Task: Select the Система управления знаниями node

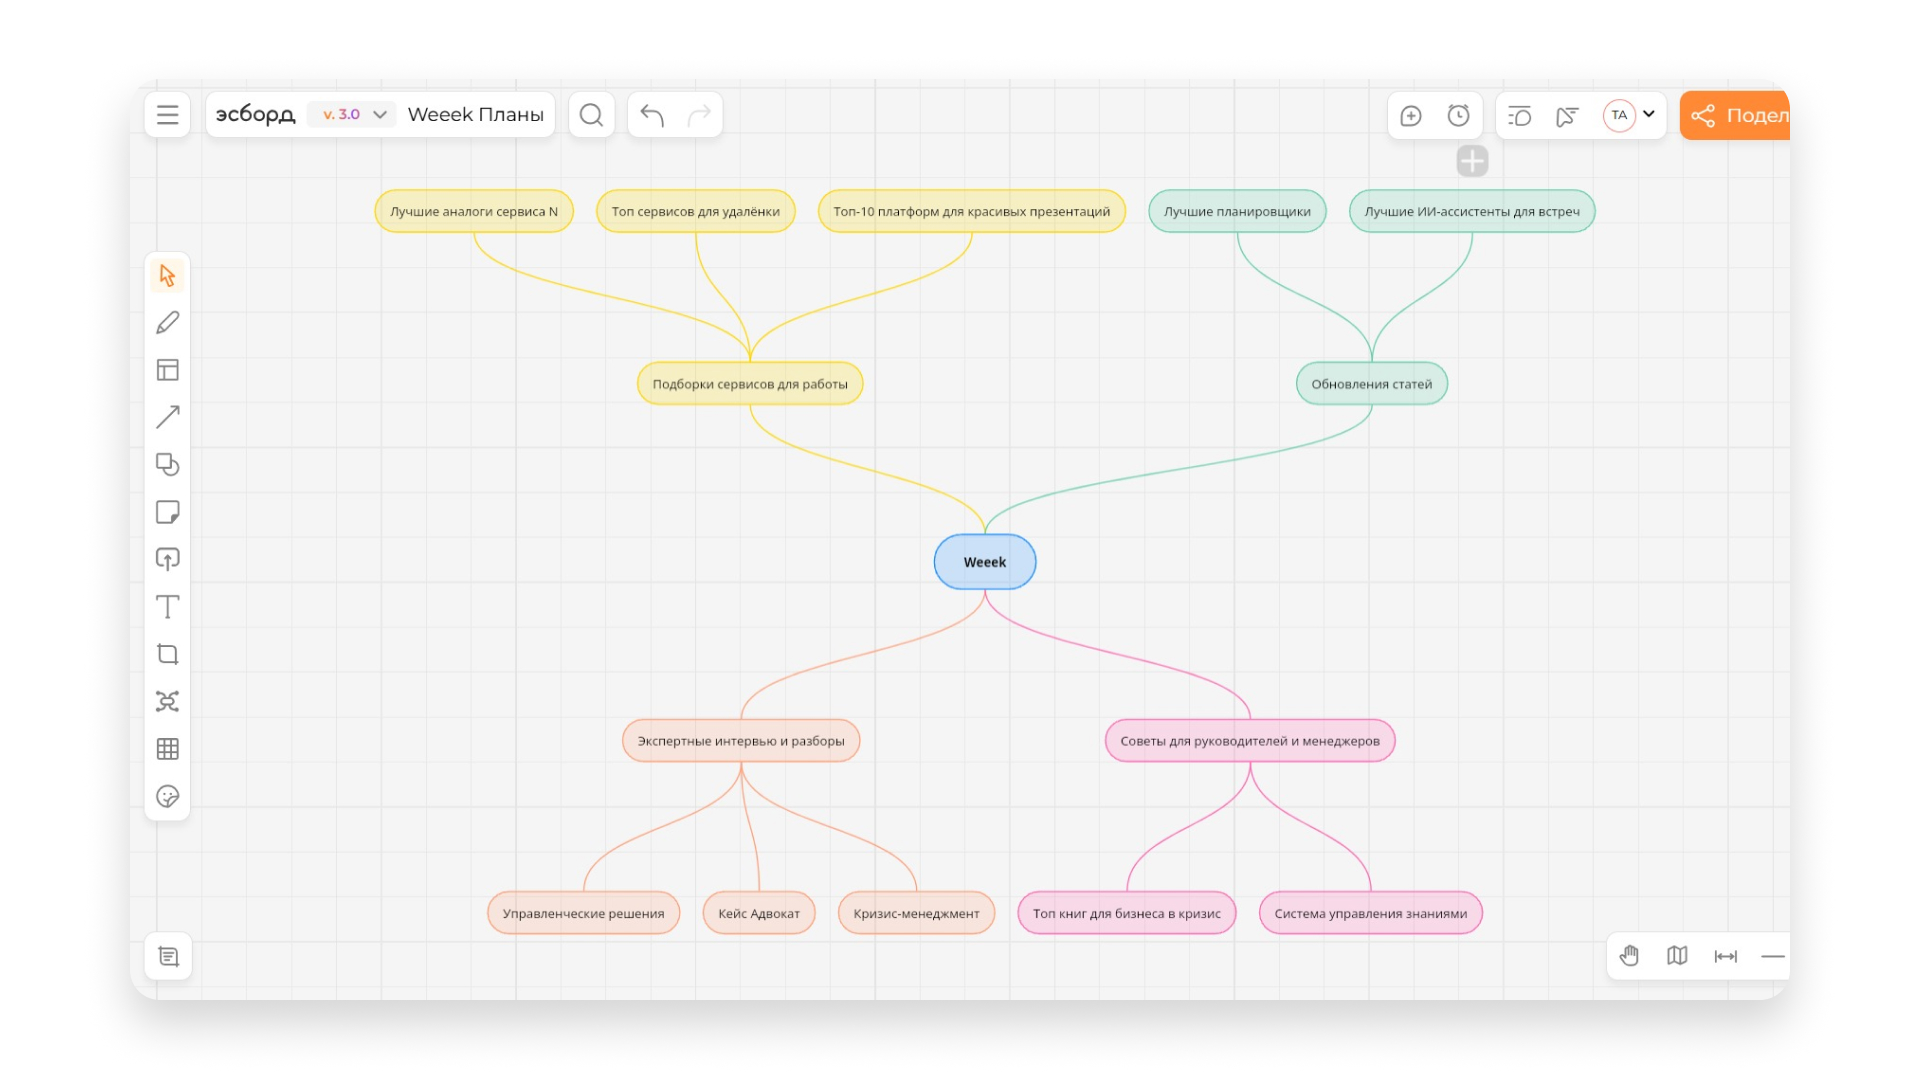Action: pyautogui.click(x=1371, y=913)
